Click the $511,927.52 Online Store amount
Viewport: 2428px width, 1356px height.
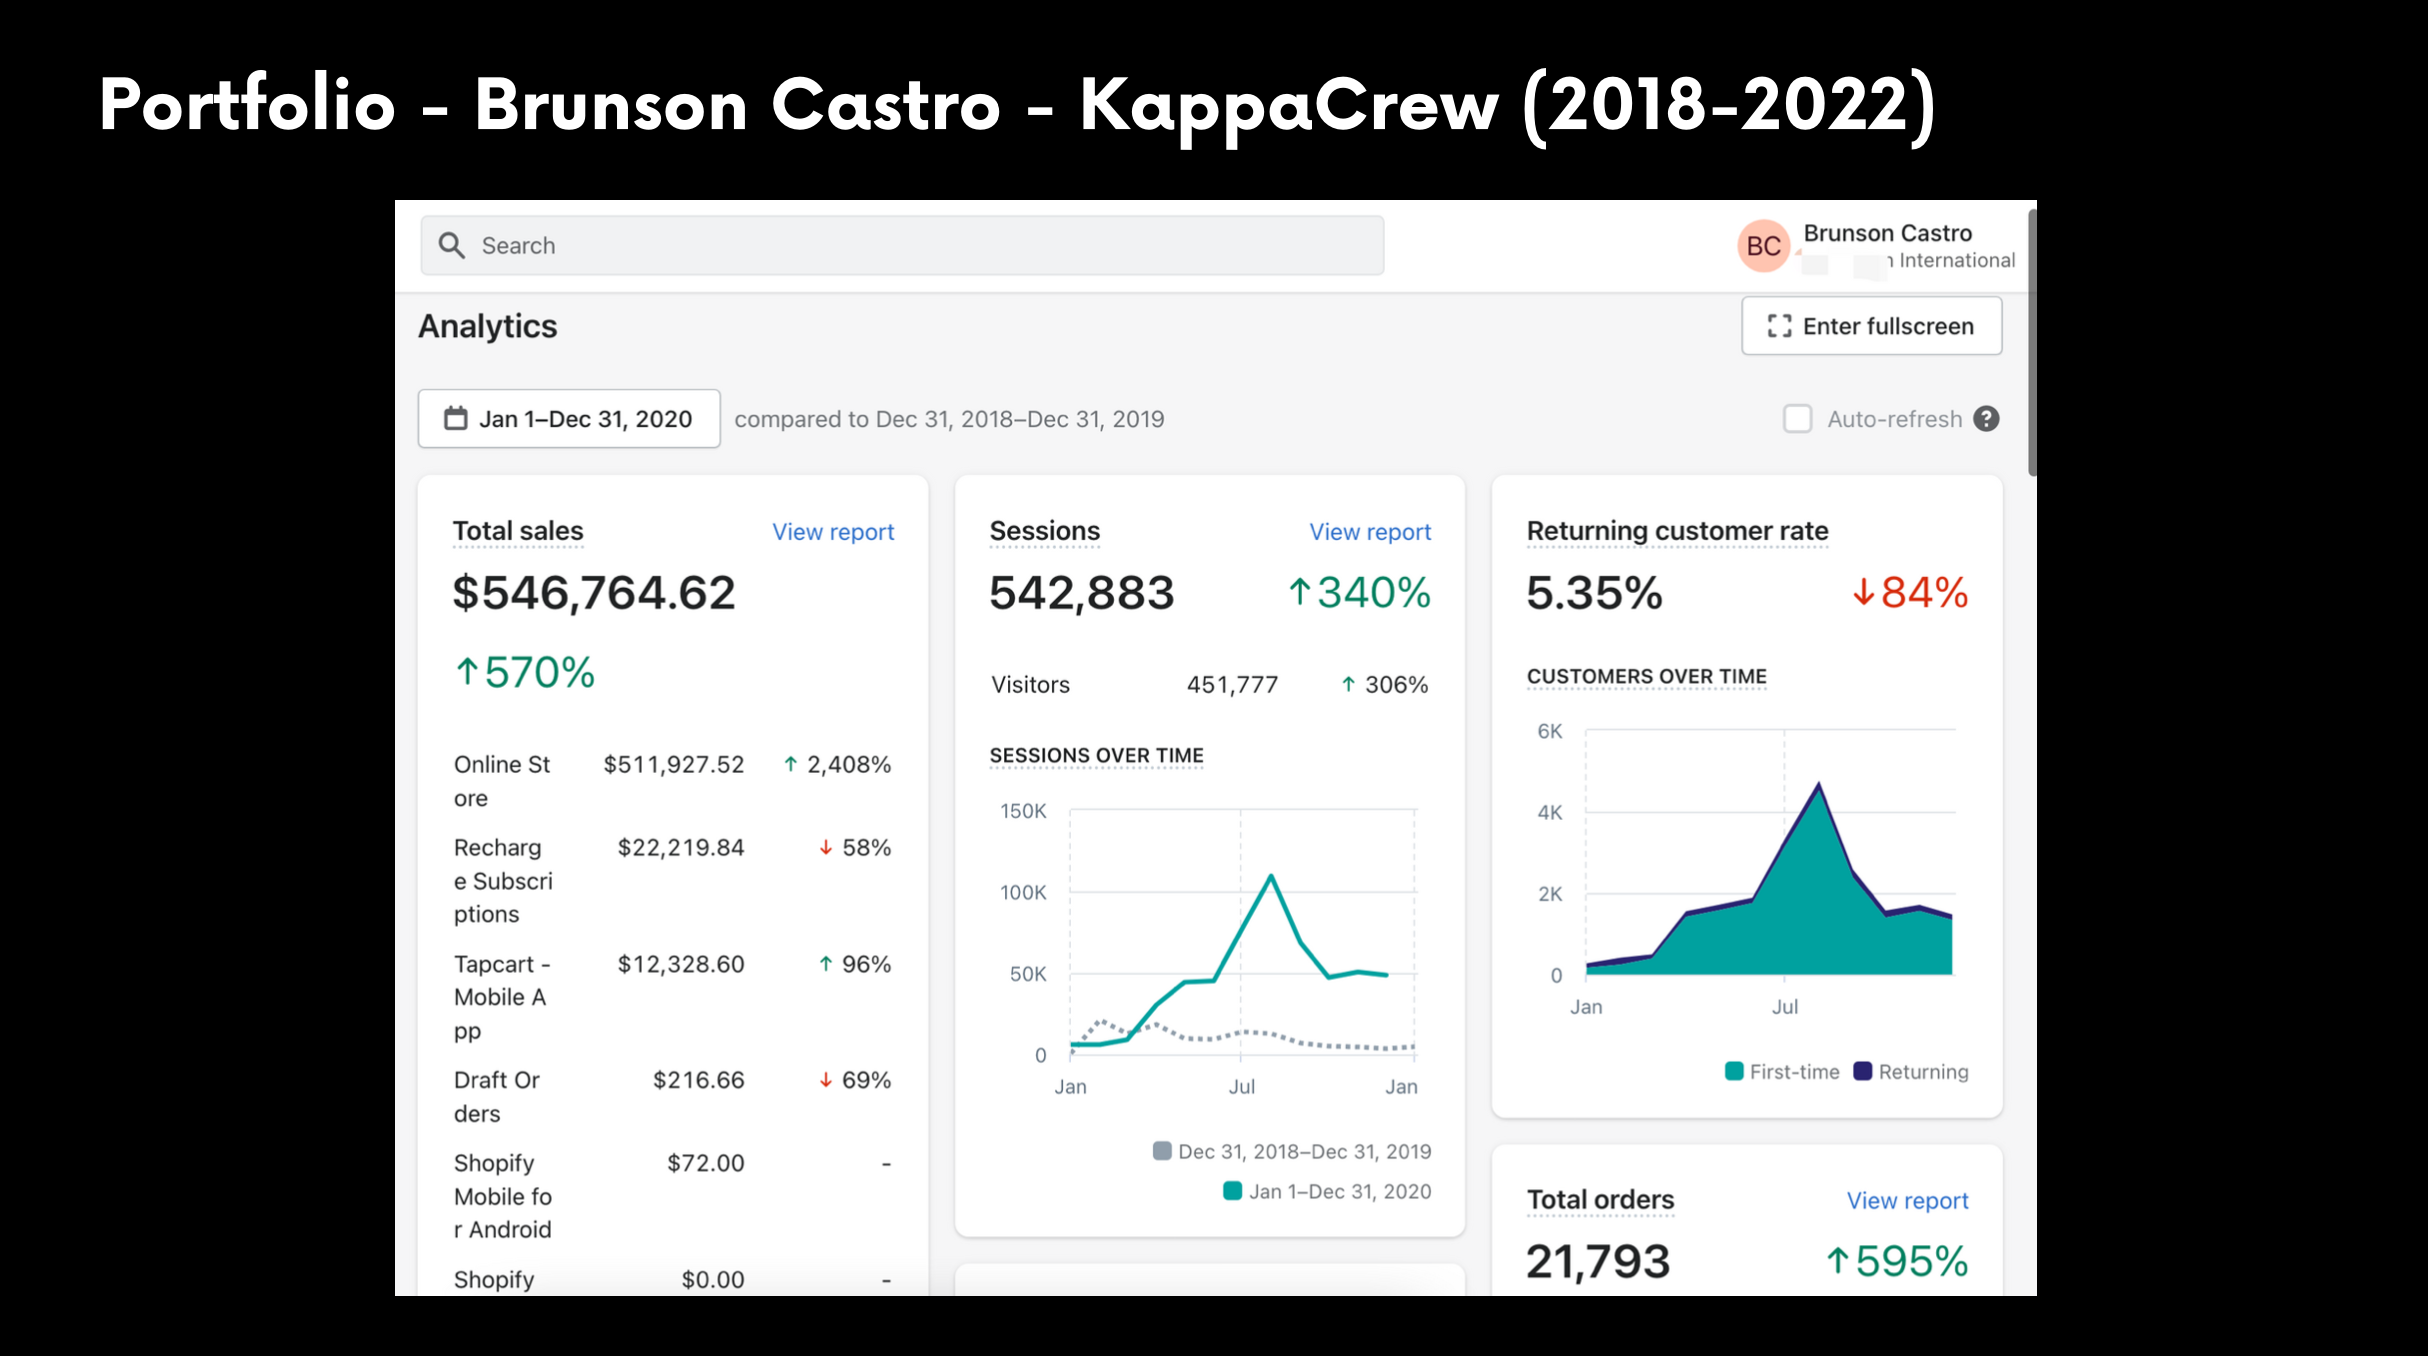pos(674,765)
